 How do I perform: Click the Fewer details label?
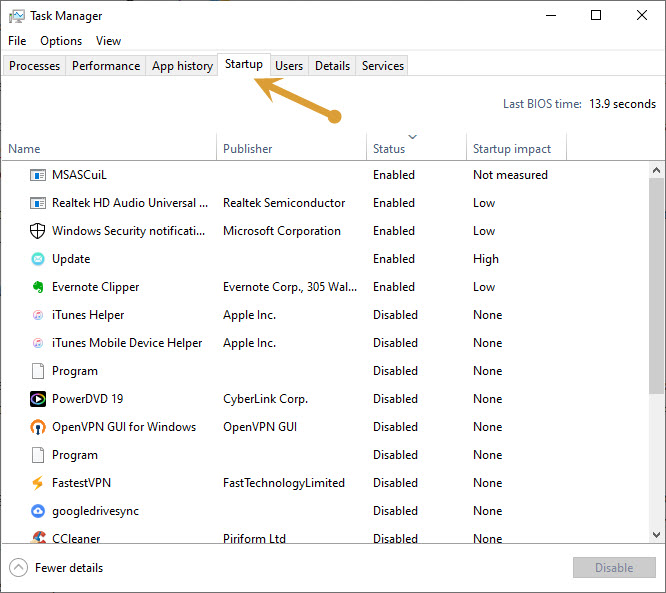click(69, 568)
